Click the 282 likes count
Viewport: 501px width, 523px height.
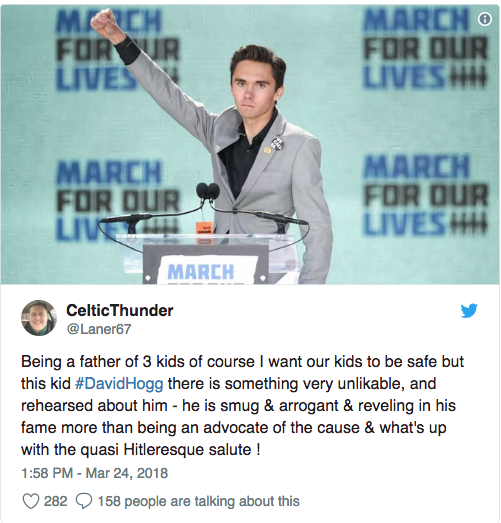[55, 501]
